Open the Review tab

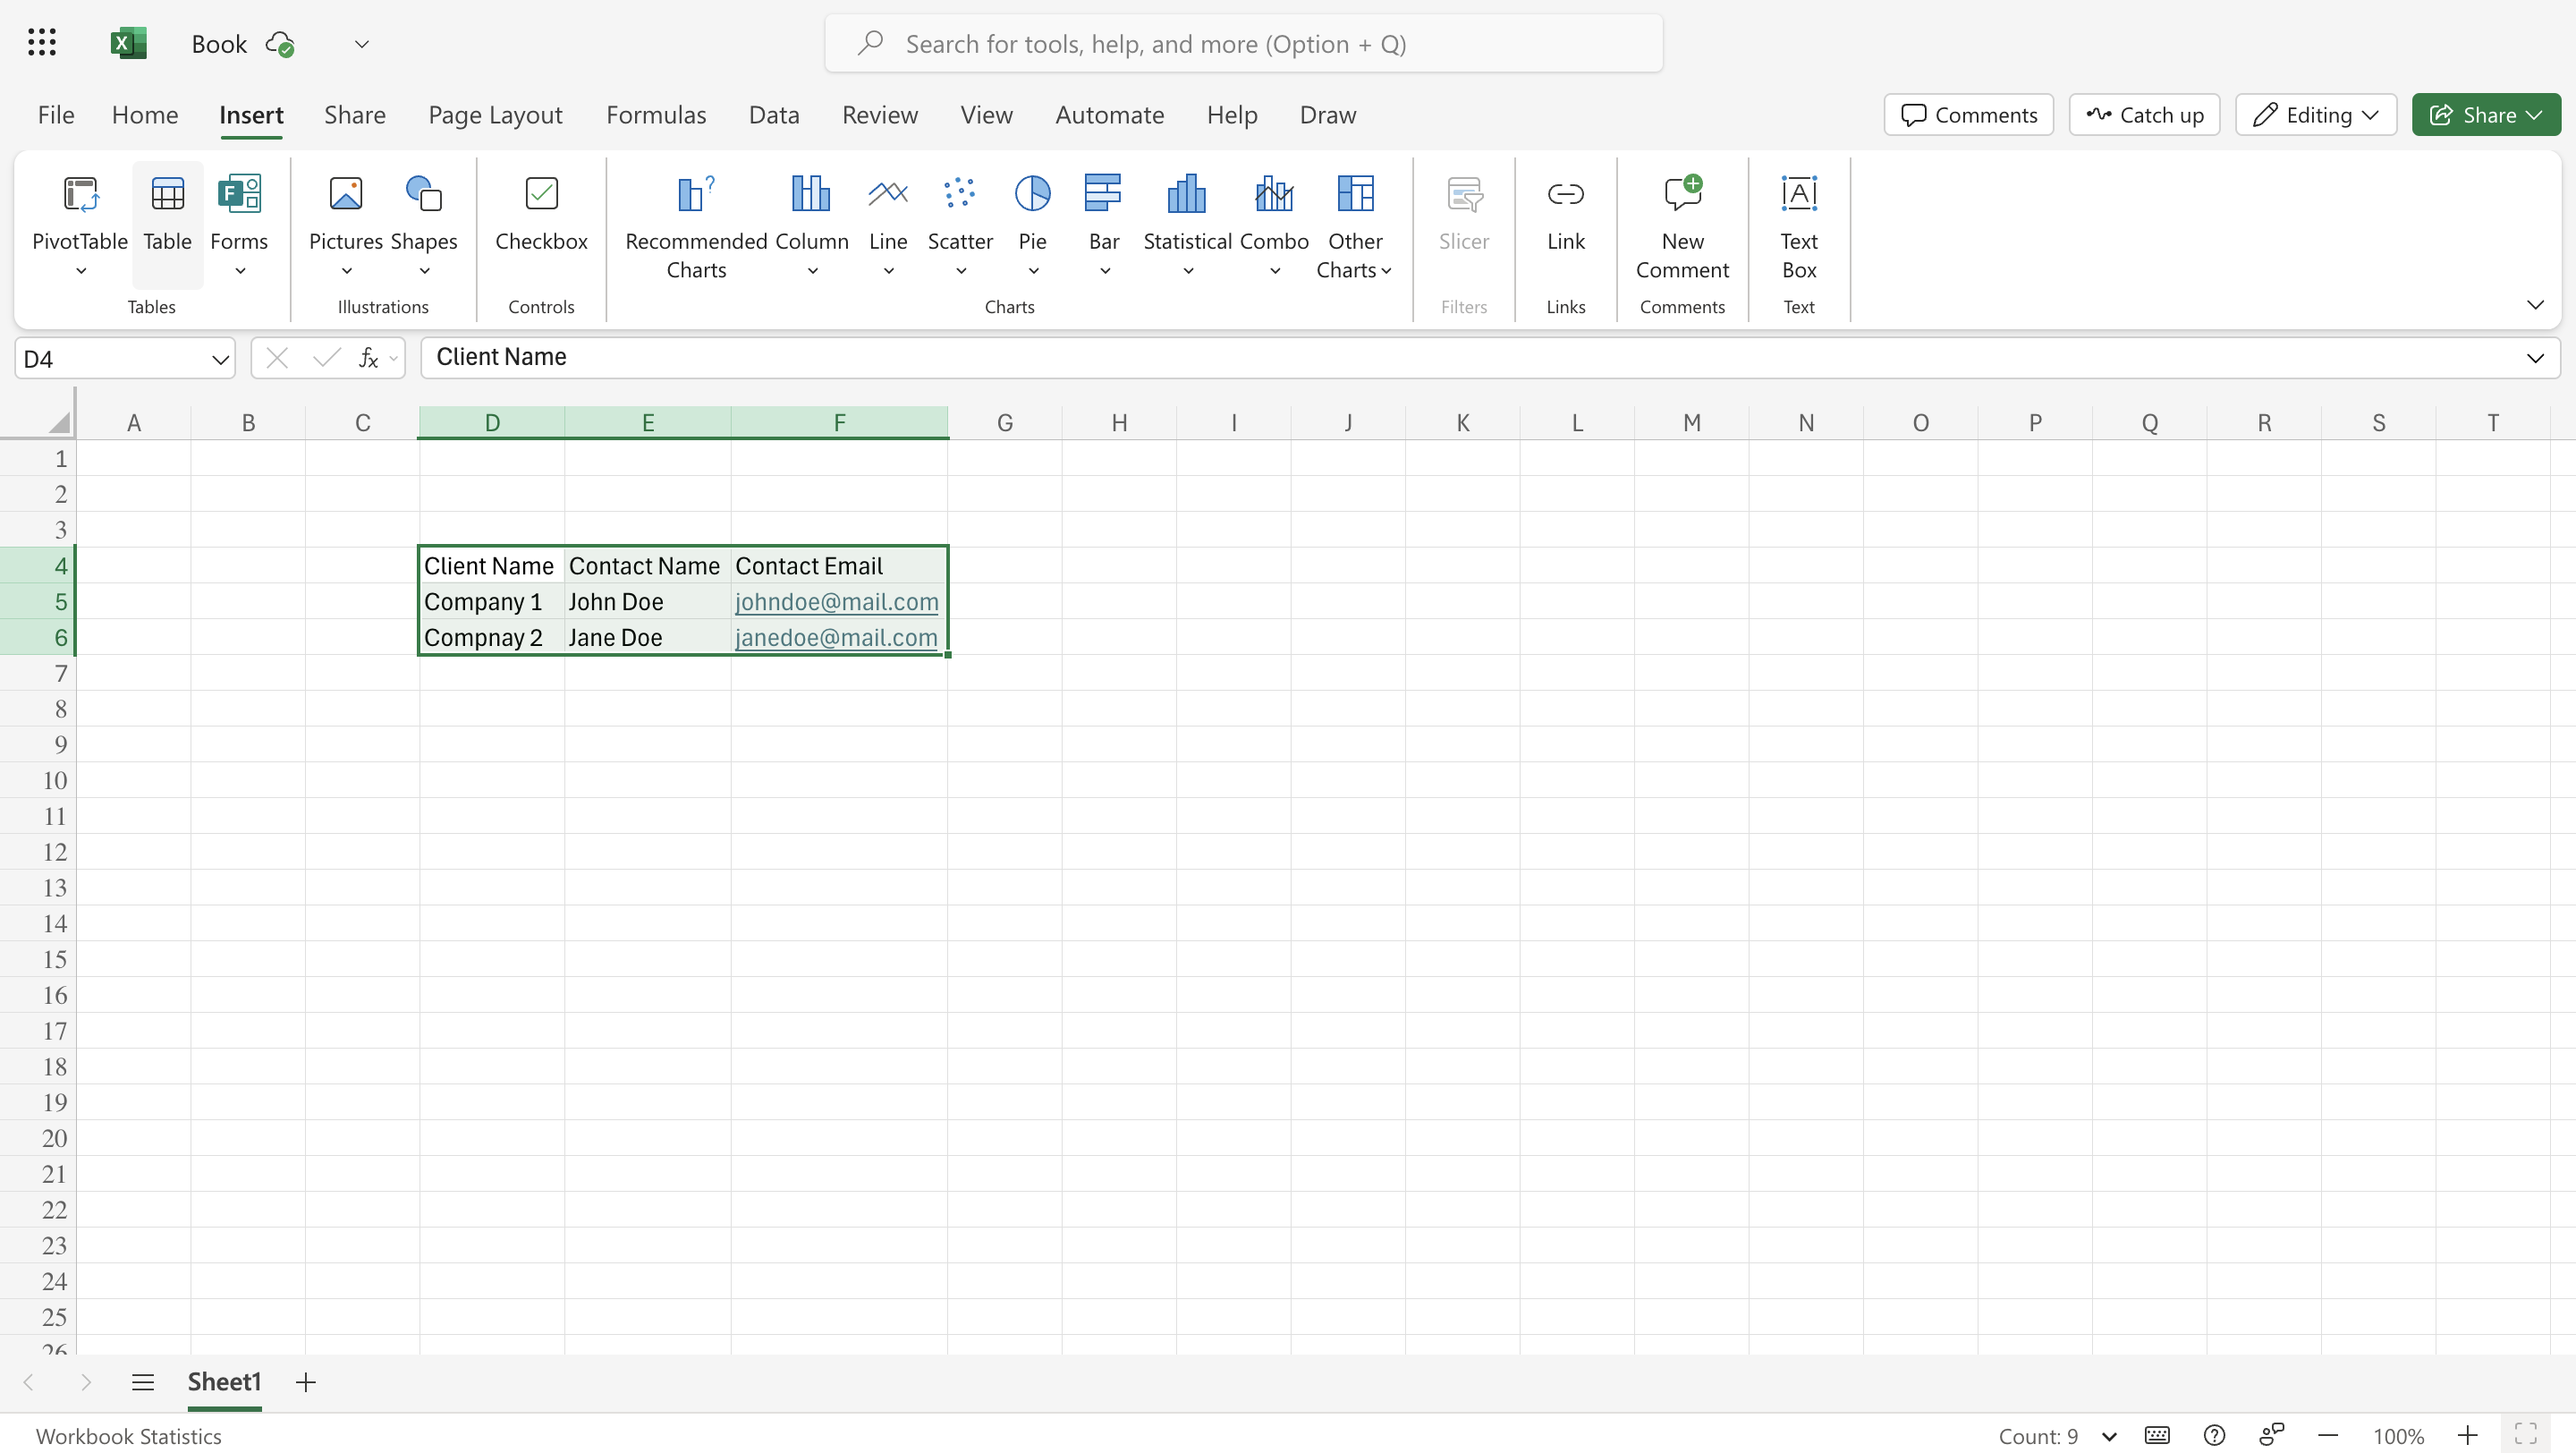point(879,114)
